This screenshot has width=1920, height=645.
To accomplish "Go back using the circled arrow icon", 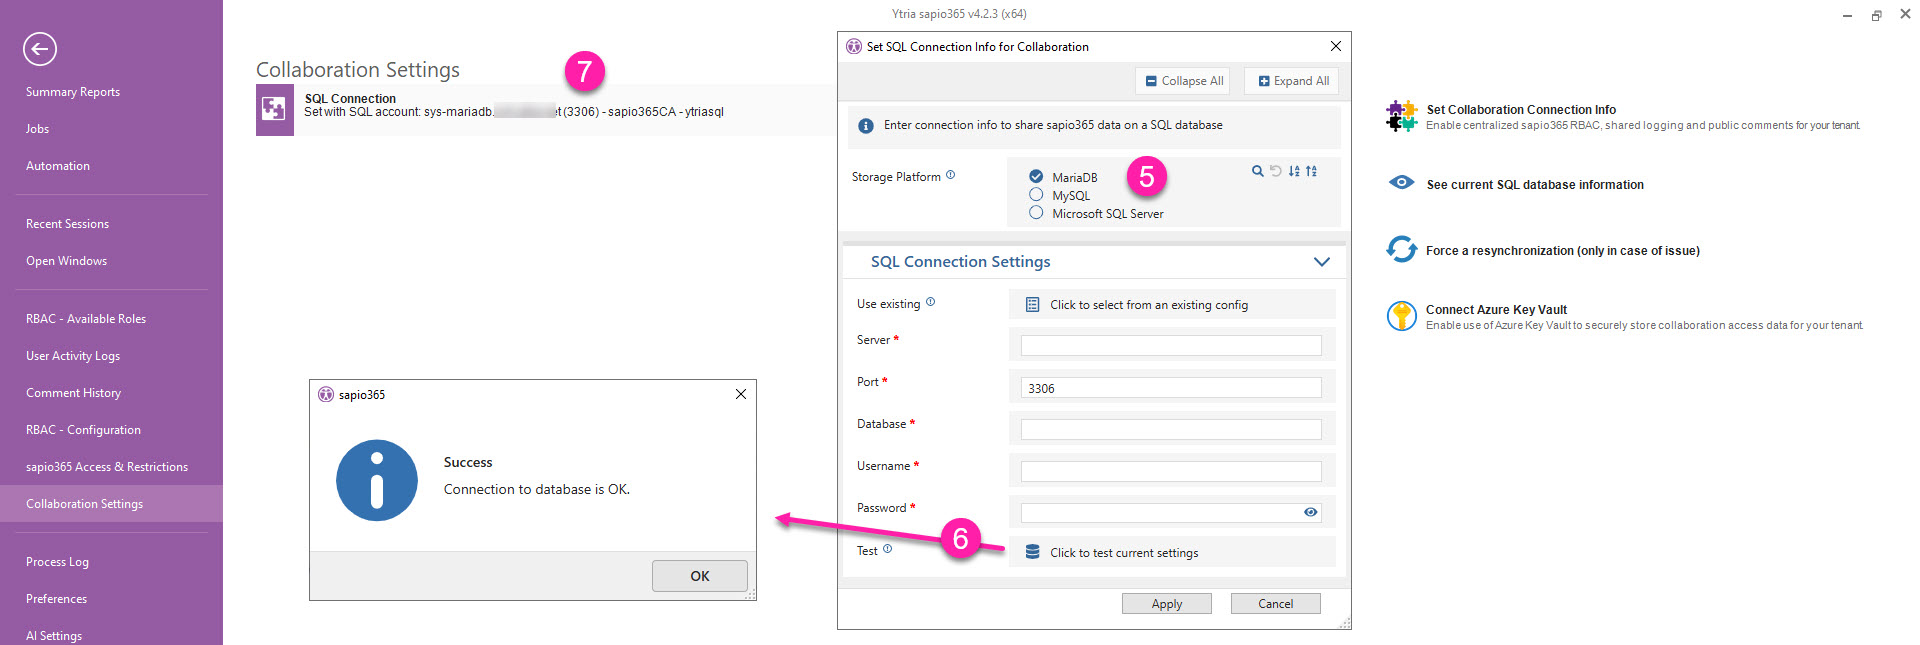I will (x=40, y=48).
